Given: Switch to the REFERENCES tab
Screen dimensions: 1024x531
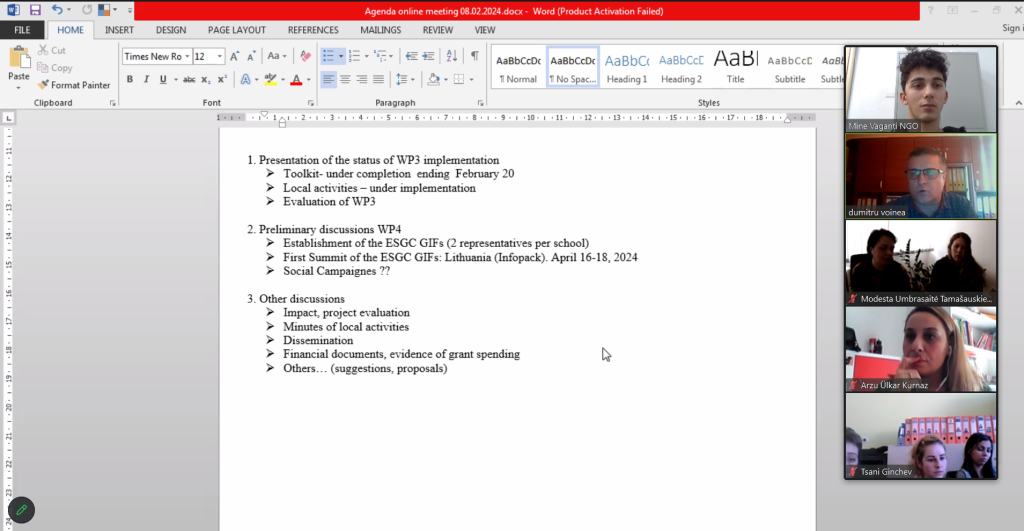Looking at the screenshot, I should pyautogui.click(x=313, y=30).
